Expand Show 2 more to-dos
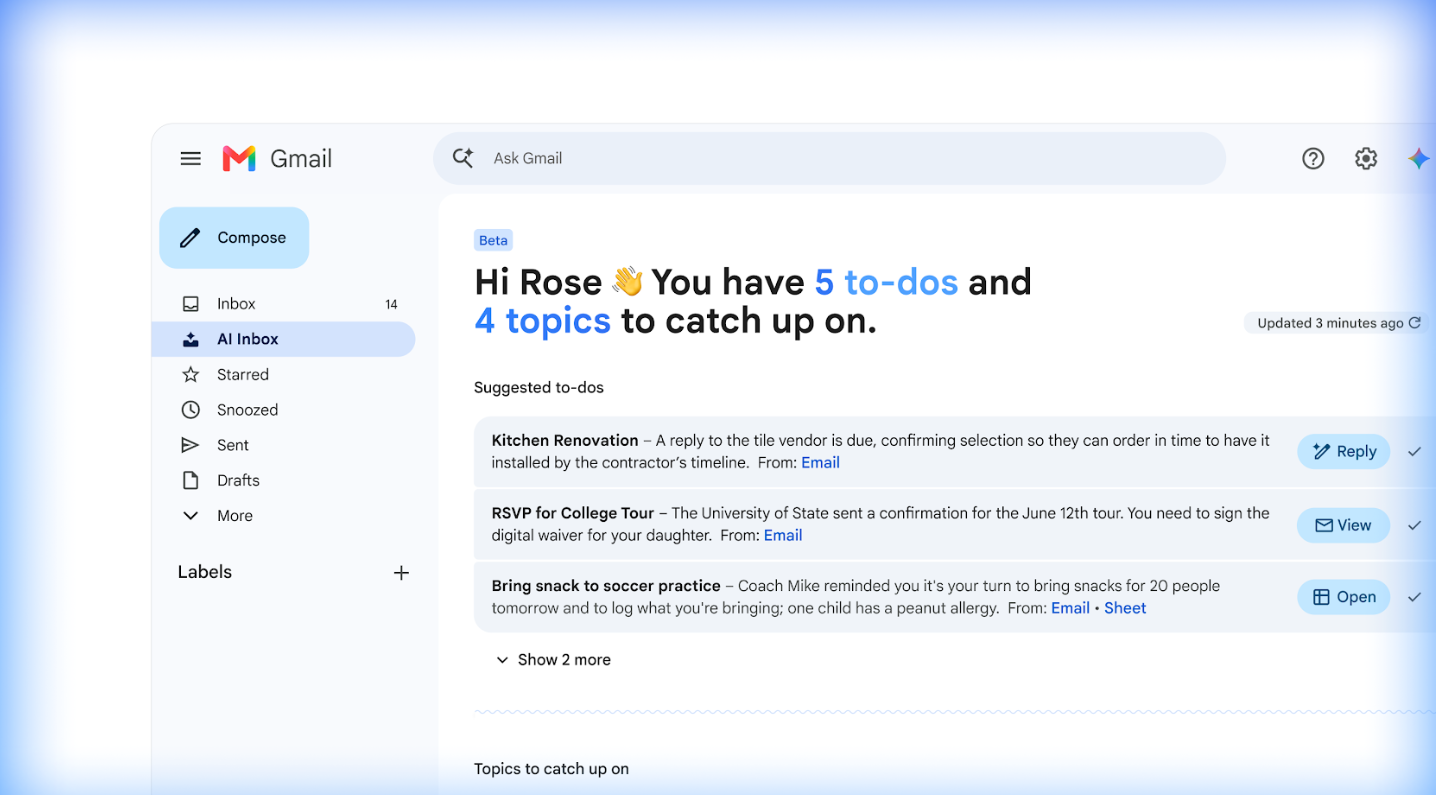The width and height of the screenshot is (1436, 795). click(553, 660)
